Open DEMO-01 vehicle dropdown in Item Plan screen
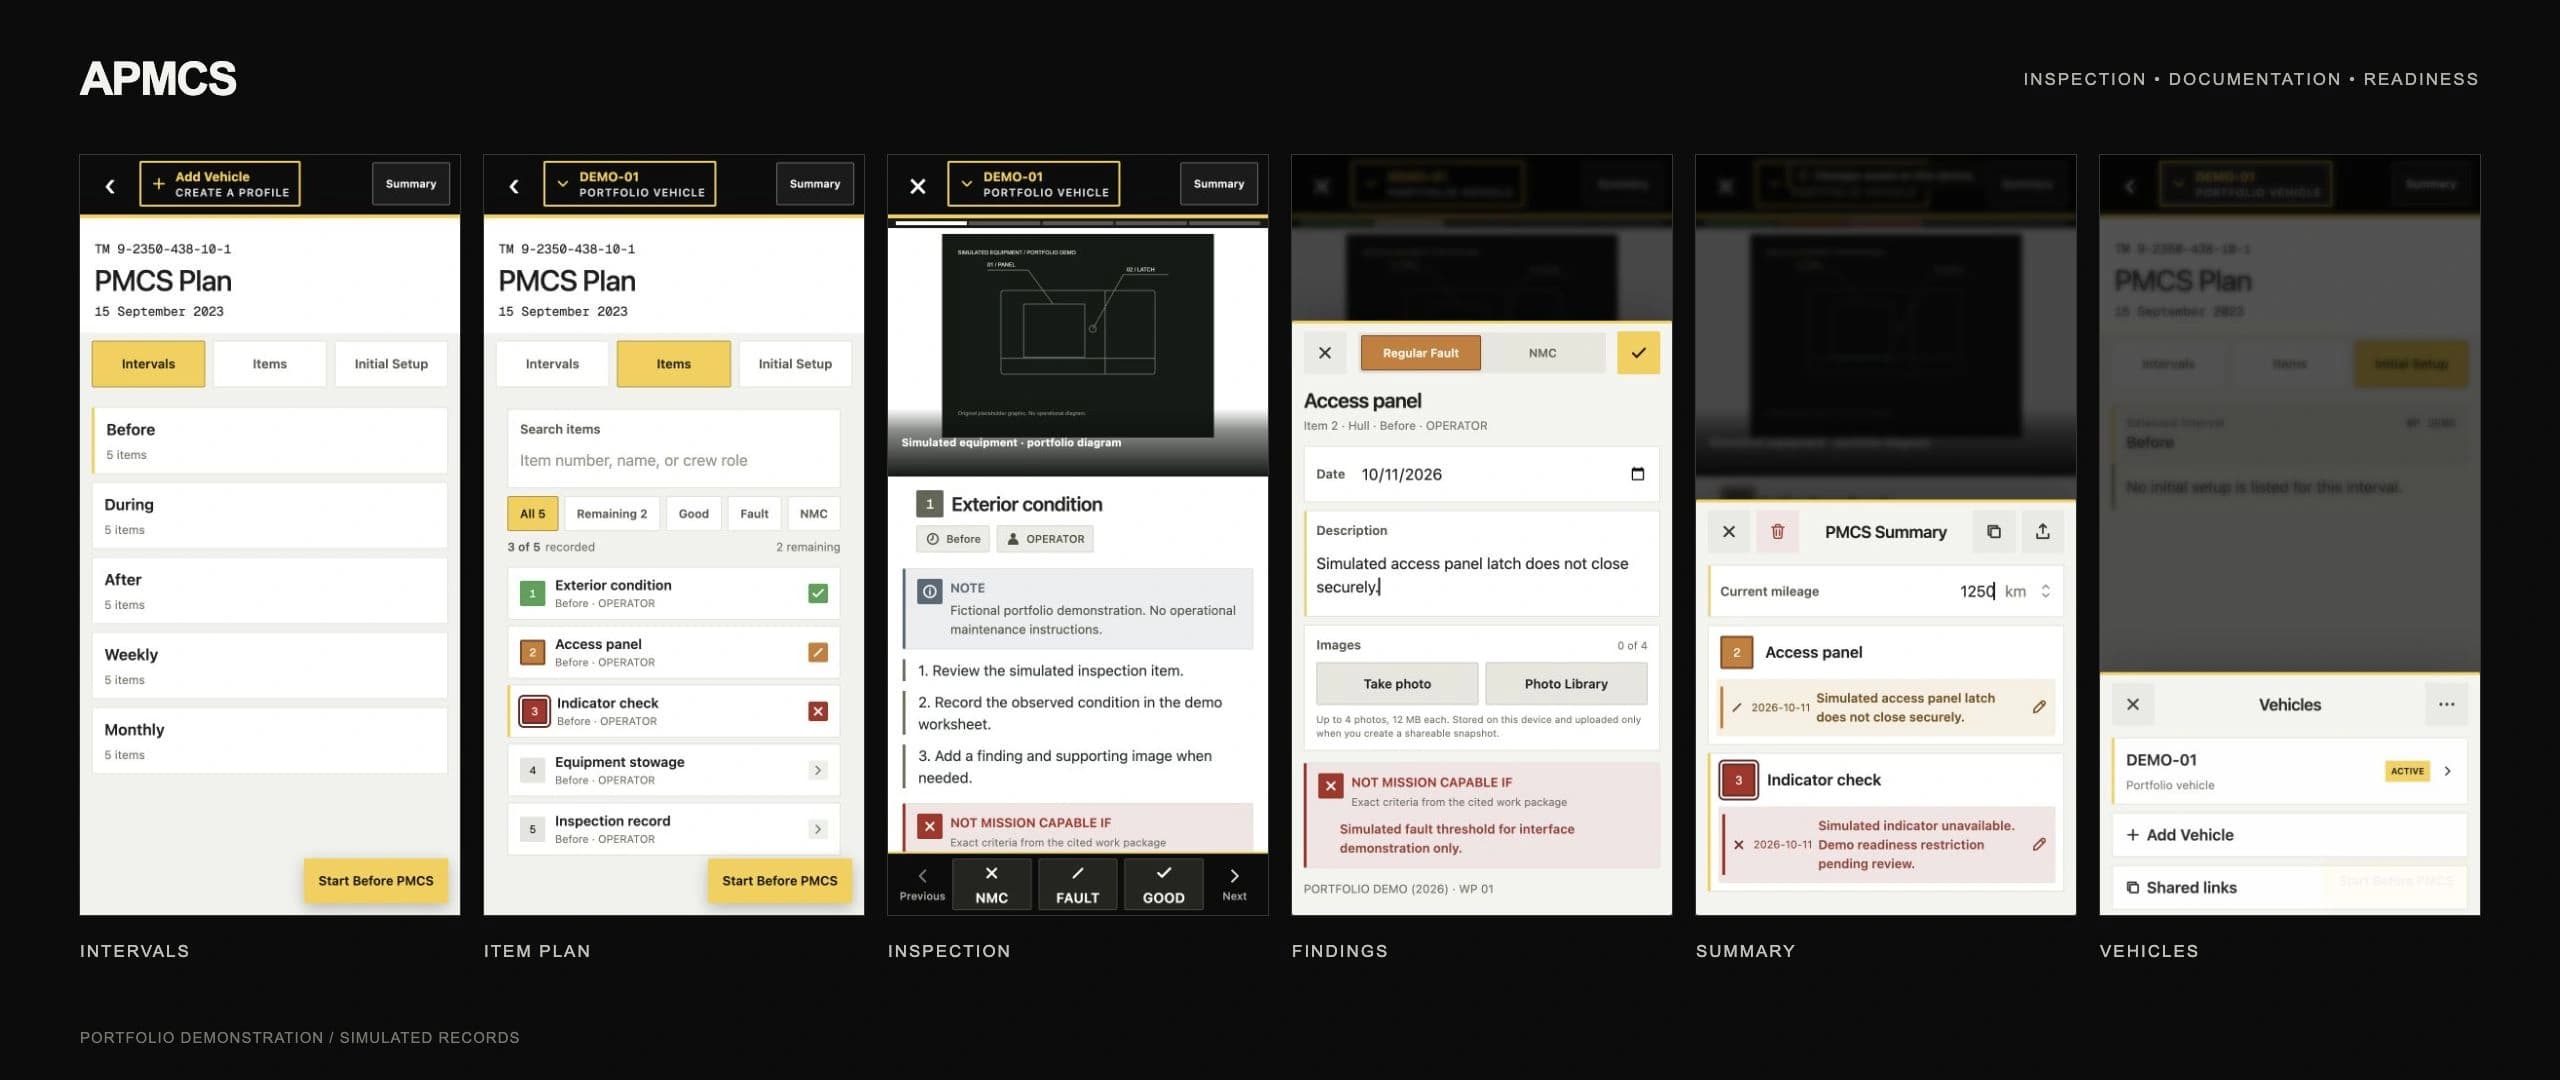Viewport: 2560px width, 1080px height. tap(630, 184)
